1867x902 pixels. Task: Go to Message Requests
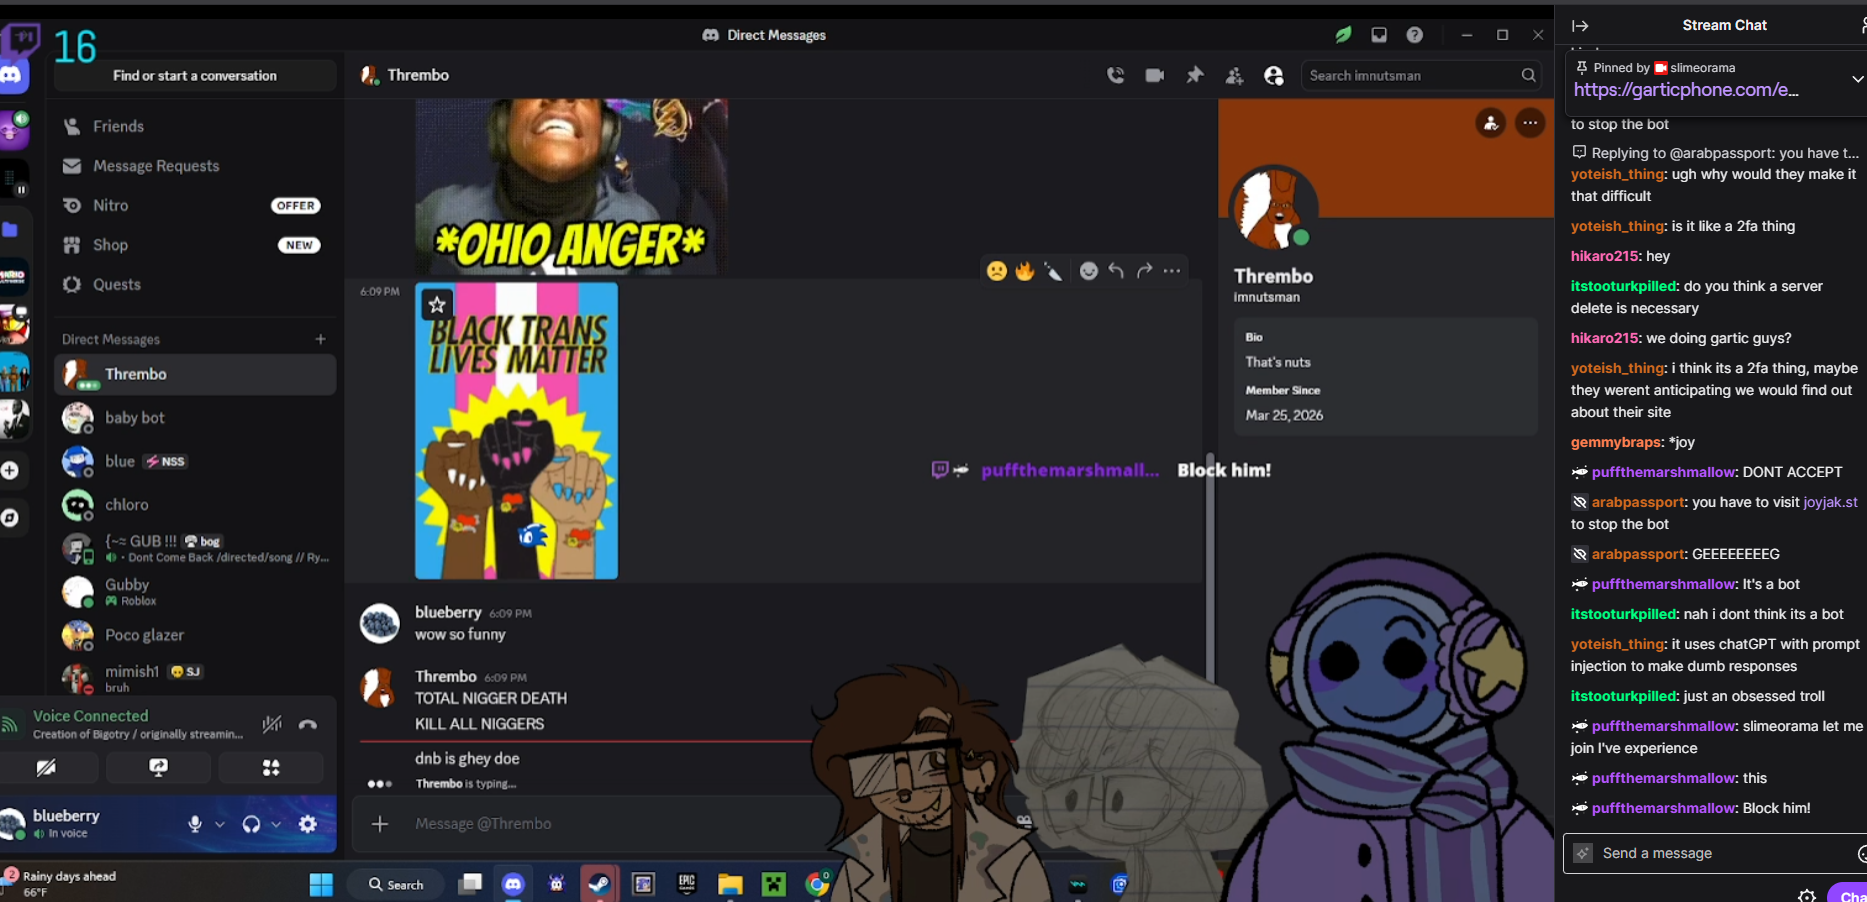[x=155, y=166]
